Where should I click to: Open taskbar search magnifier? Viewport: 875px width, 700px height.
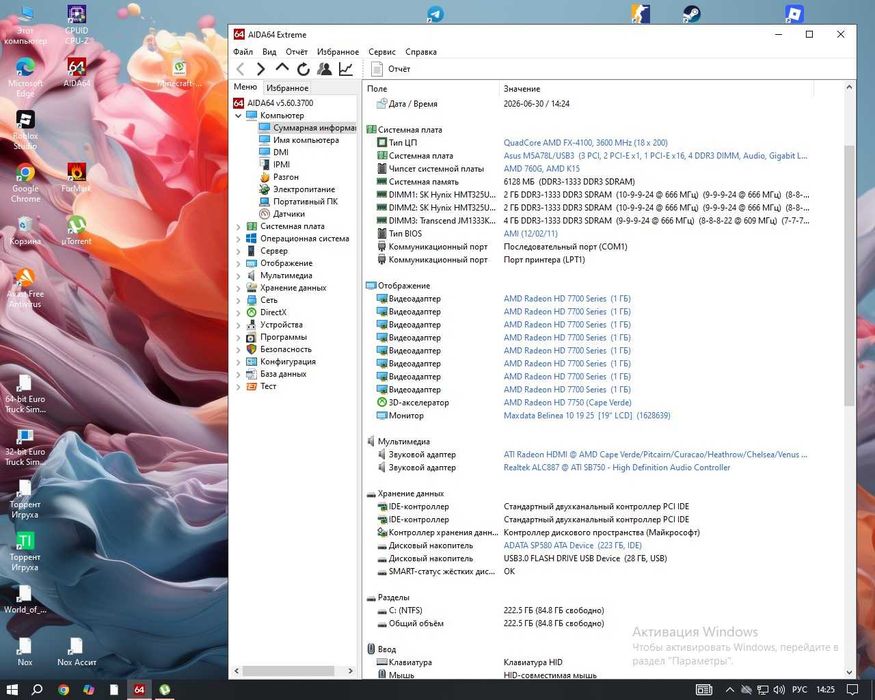click(37, 689)
